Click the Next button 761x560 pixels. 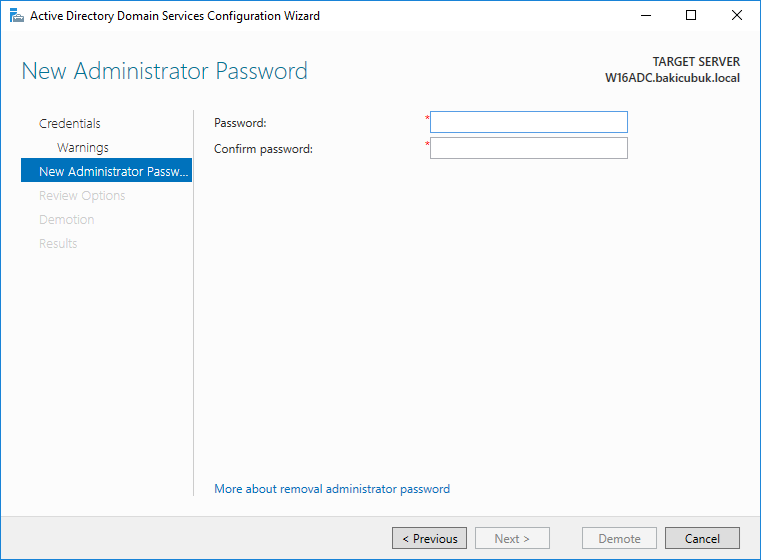click(512, 538)
